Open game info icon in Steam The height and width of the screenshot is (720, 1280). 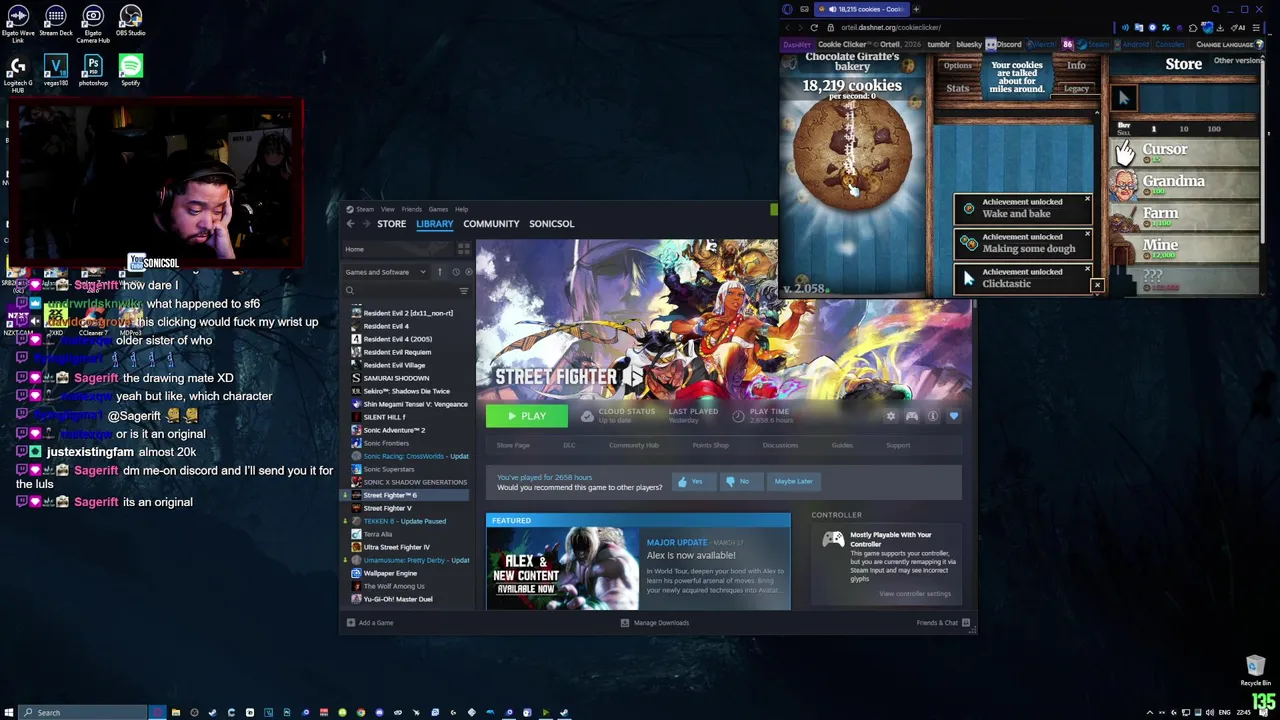(933, 416)
